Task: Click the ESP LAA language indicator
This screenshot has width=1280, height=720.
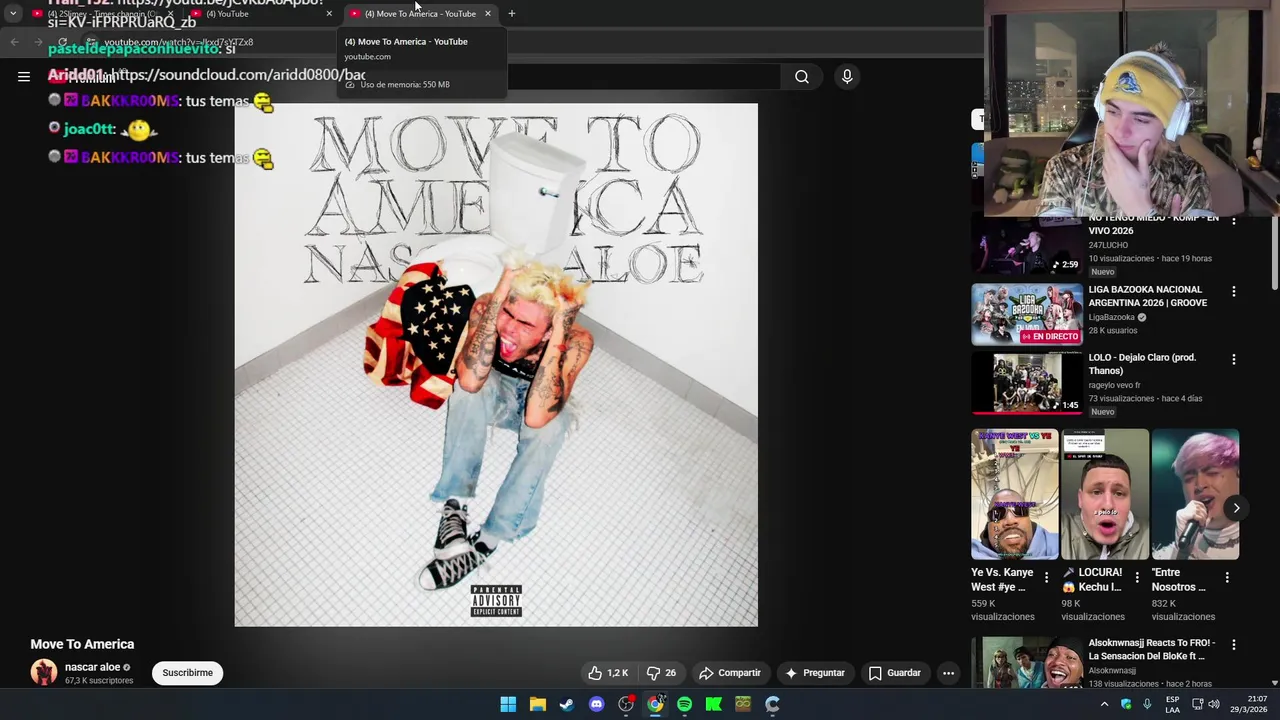Action: [1172, 704]
